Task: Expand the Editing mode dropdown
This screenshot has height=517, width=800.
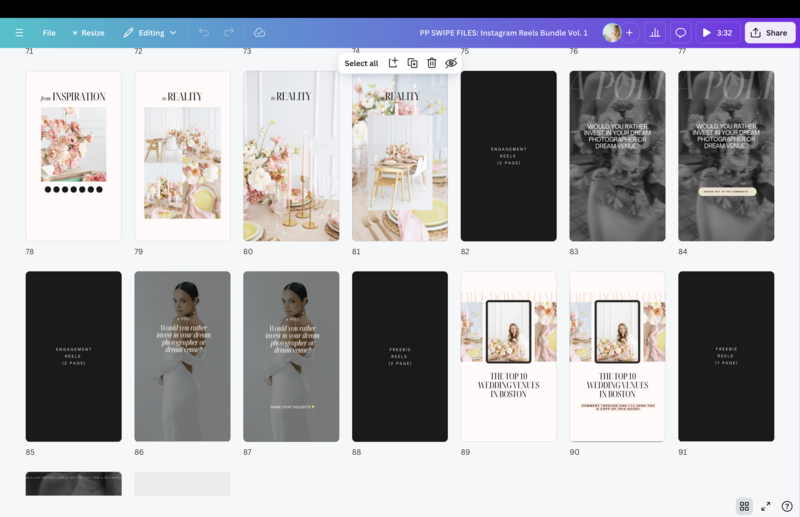Action: click(x=150, y=33)
